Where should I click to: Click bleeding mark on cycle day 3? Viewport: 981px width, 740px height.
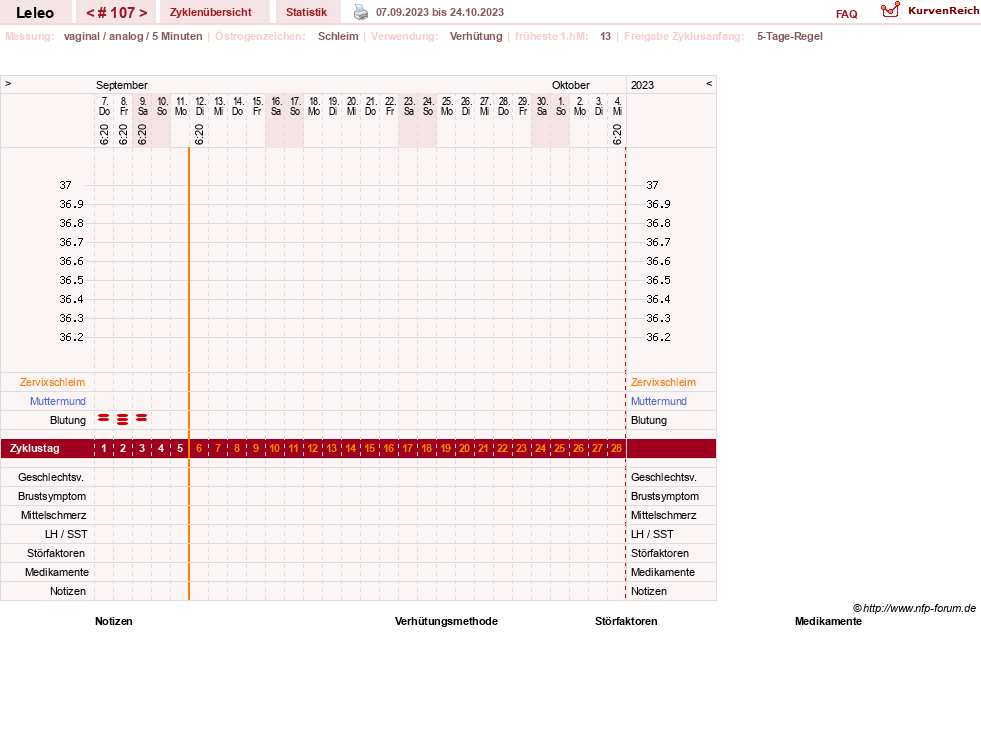click(142, 418)
